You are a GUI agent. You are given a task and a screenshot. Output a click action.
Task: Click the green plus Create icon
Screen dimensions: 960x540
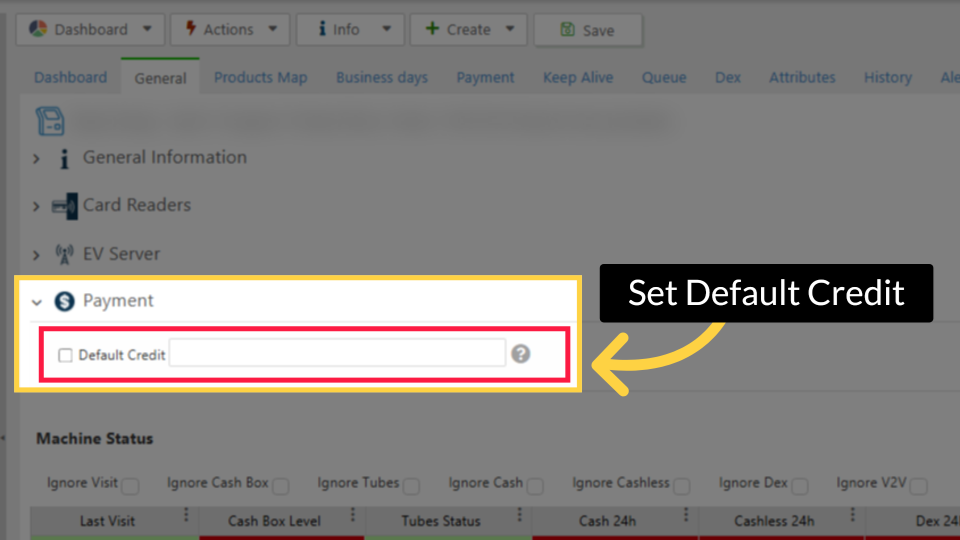(432, 28)
